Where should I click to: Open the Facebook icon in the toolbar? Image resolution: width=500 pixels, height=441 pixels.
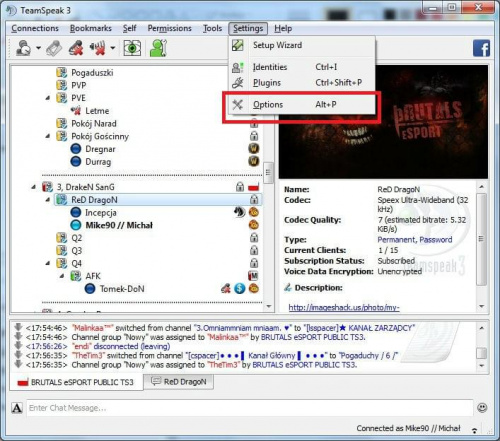click(x=481, y=48)
